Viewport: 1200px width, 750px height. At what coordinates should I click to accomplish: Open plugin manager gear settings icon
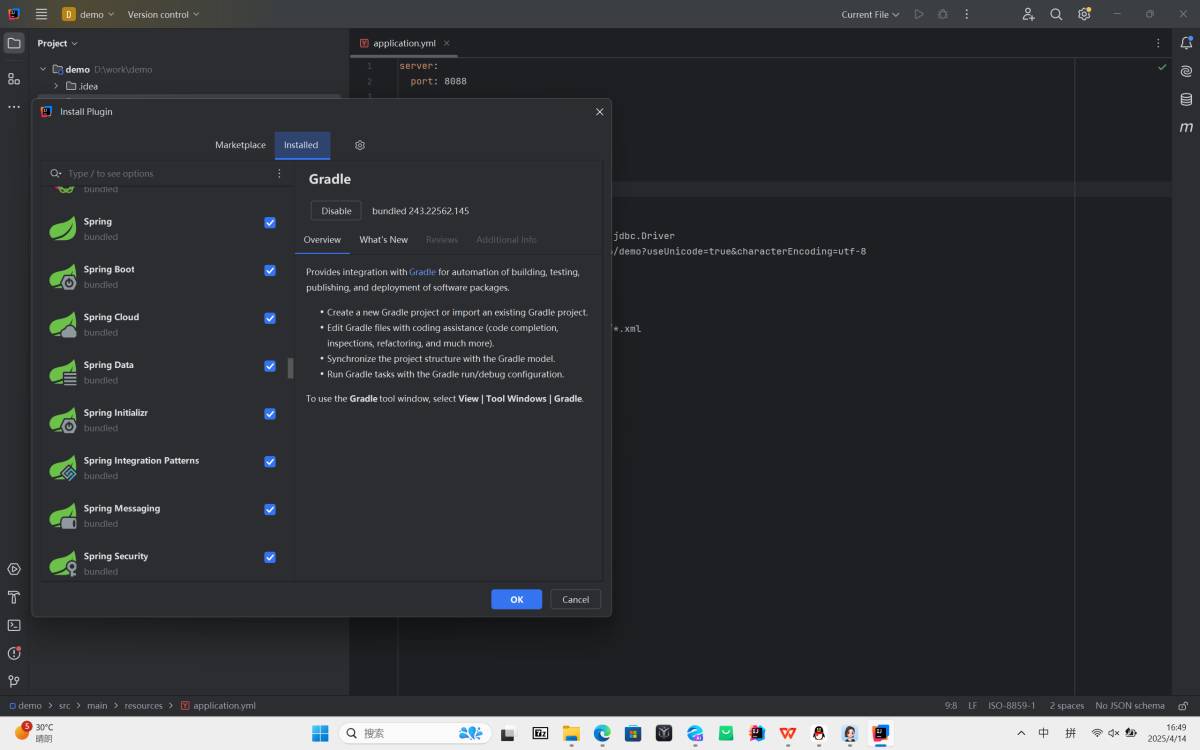pos(360,145)
